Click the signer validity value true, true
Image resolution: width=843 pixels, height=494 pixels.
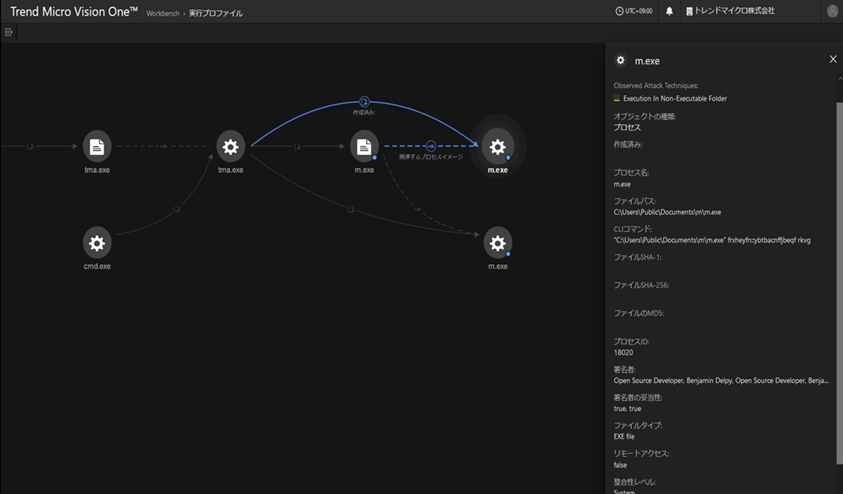[x=627, y=409]
